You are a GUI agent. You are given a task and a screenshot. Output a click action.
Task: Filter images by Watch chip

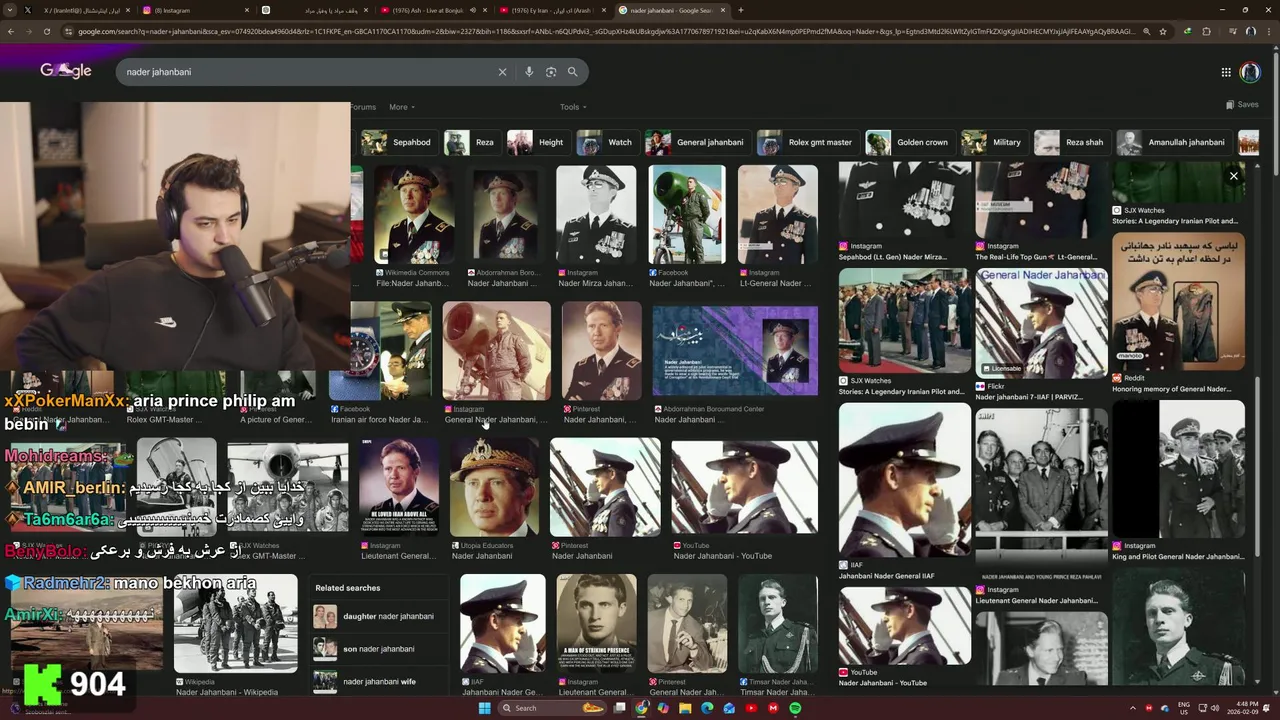click(606, 142)
